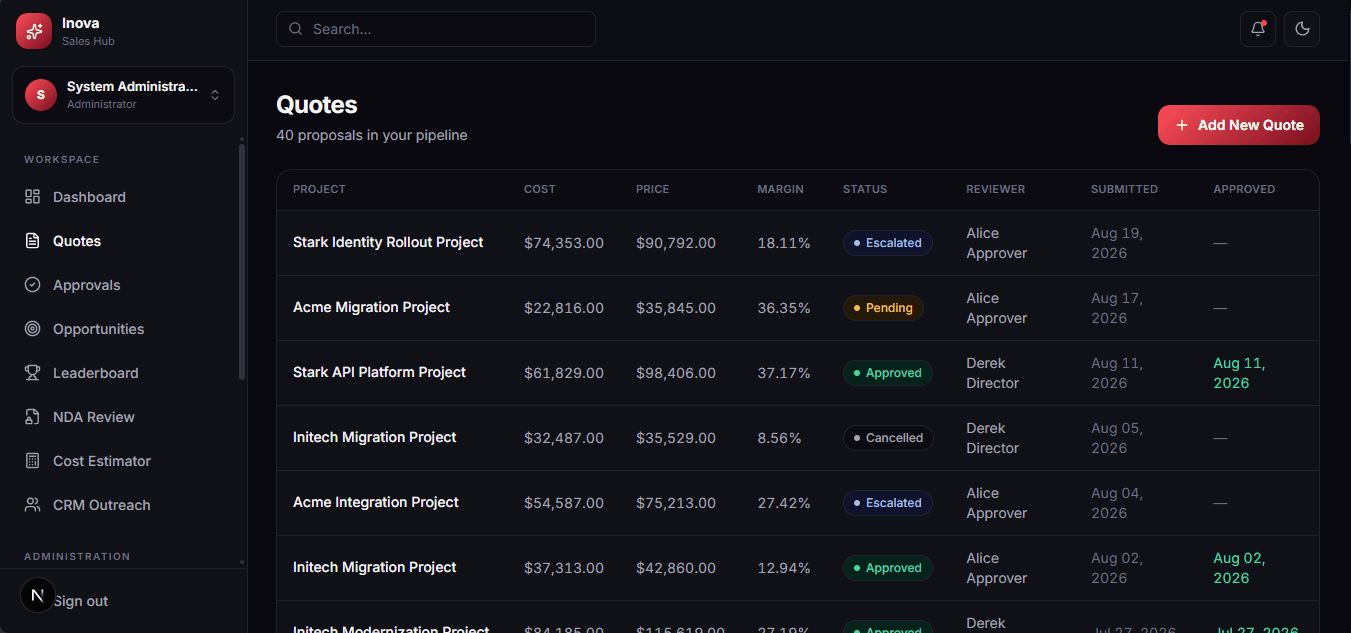This screenshot has width=1351, height=633.
Task: Open the CRM Outreach page
Action: [123, 505]
